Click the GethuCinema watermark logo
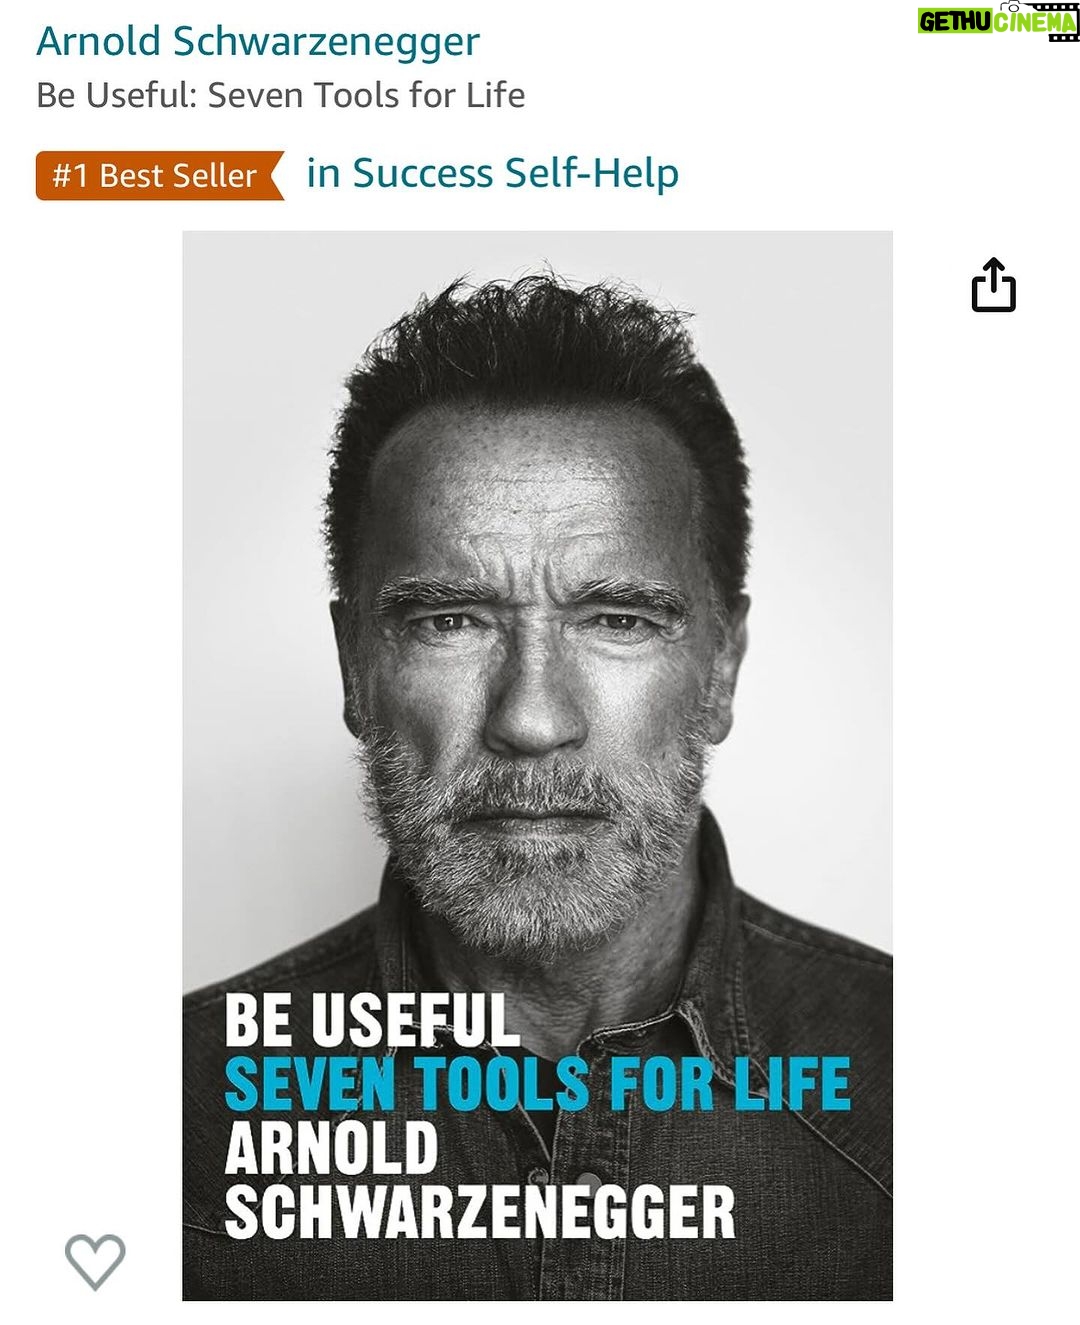The height and width of the screenshot is (1325, 1080). 998,21
